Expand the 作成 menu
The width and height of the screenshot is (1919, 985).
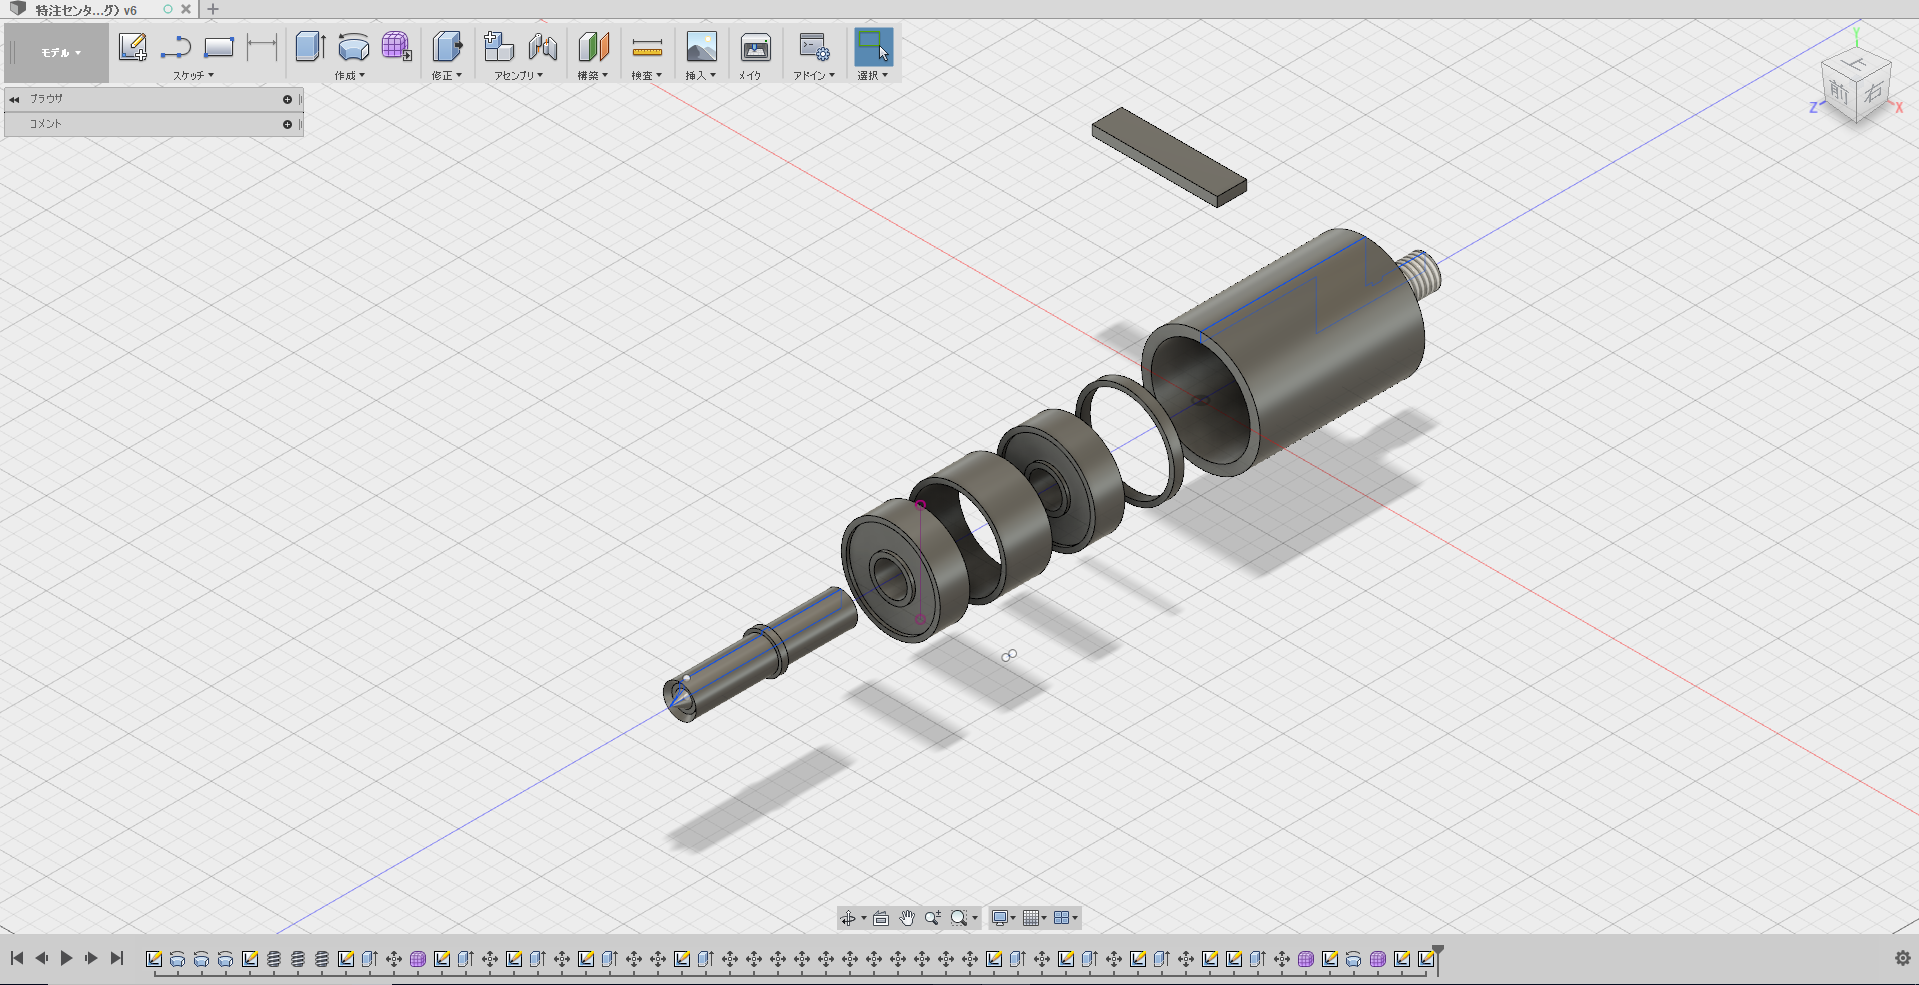click(350, 75)
